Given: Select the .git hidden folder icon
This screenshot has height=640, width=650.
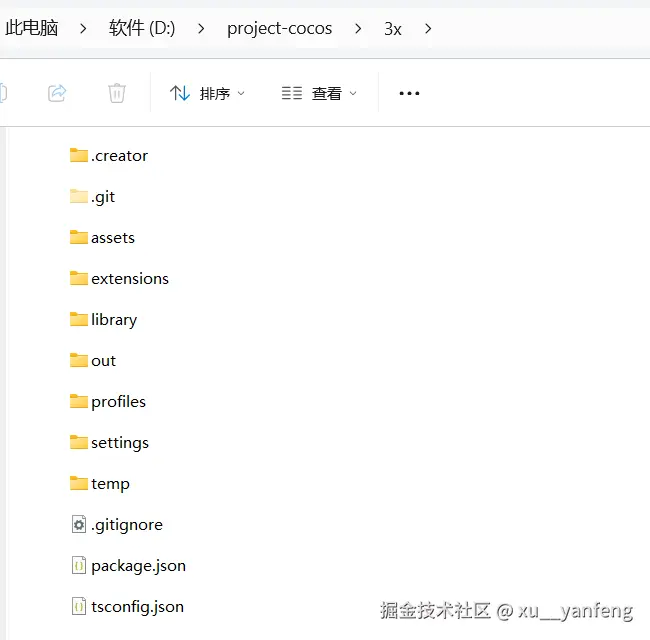Looking at the screenshot, I should coord(79,196).
